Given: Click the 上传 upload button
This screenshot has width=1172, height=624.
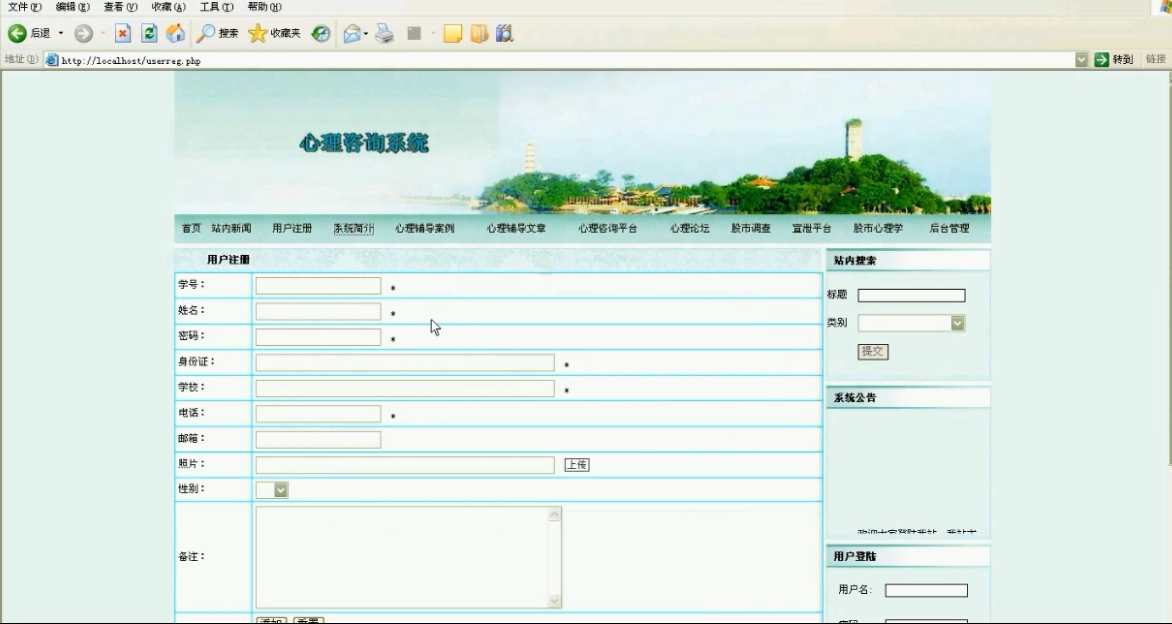Looking at the screenshot, I should [577, 465].
